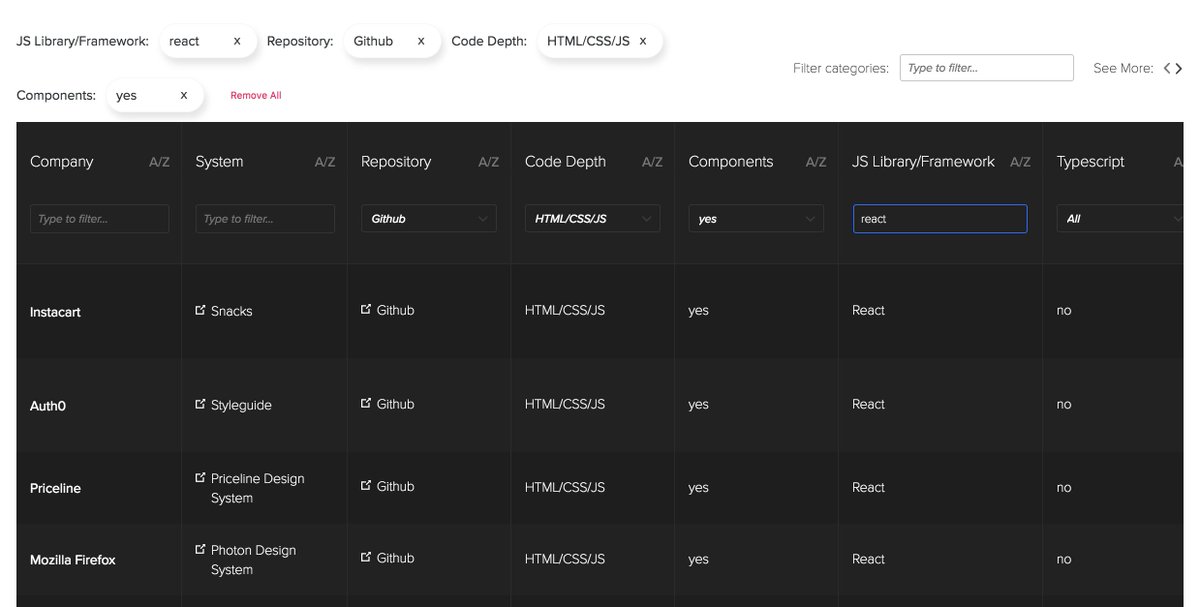This screenshot has width=1200, height=607.
Task: Click the Code Depth column header
Action: 565,162
